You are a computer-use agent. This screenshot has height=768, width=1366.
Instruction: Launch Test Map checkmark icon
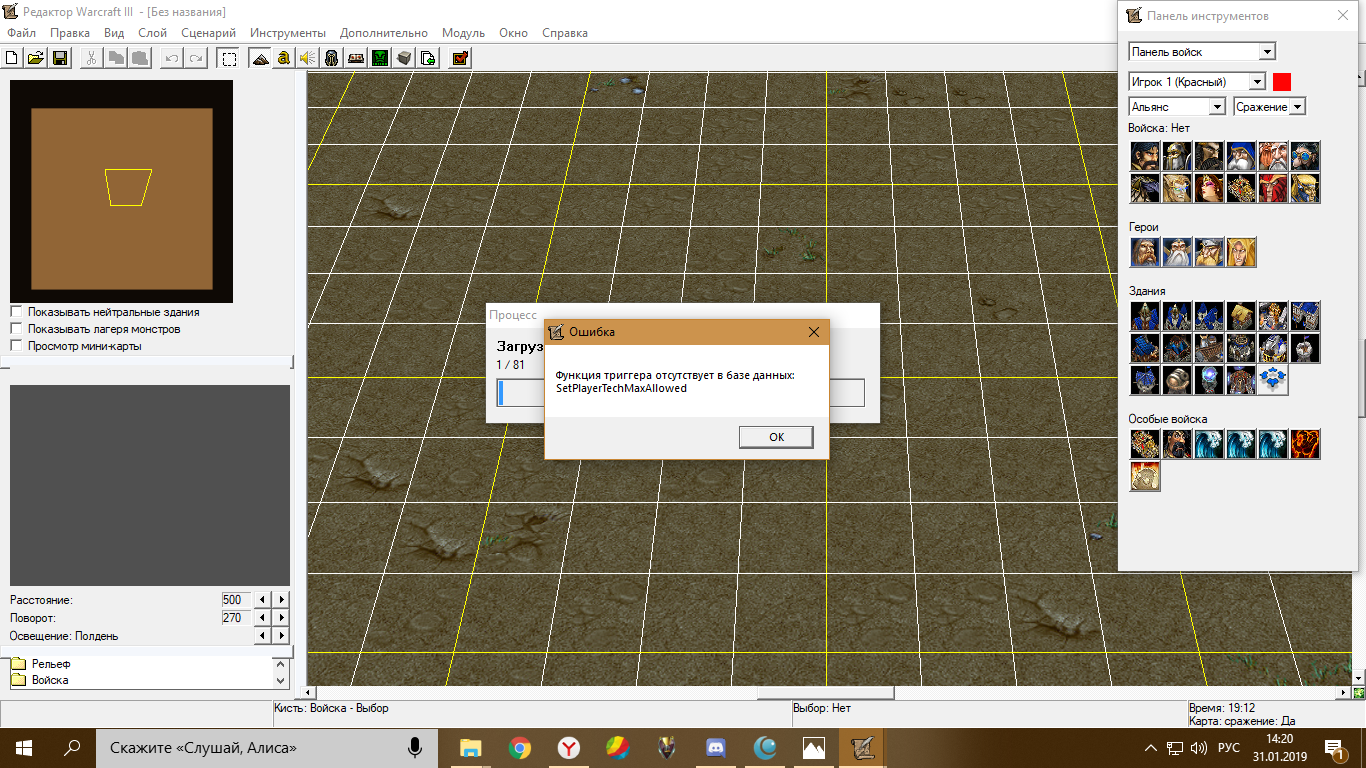[460, 58]
